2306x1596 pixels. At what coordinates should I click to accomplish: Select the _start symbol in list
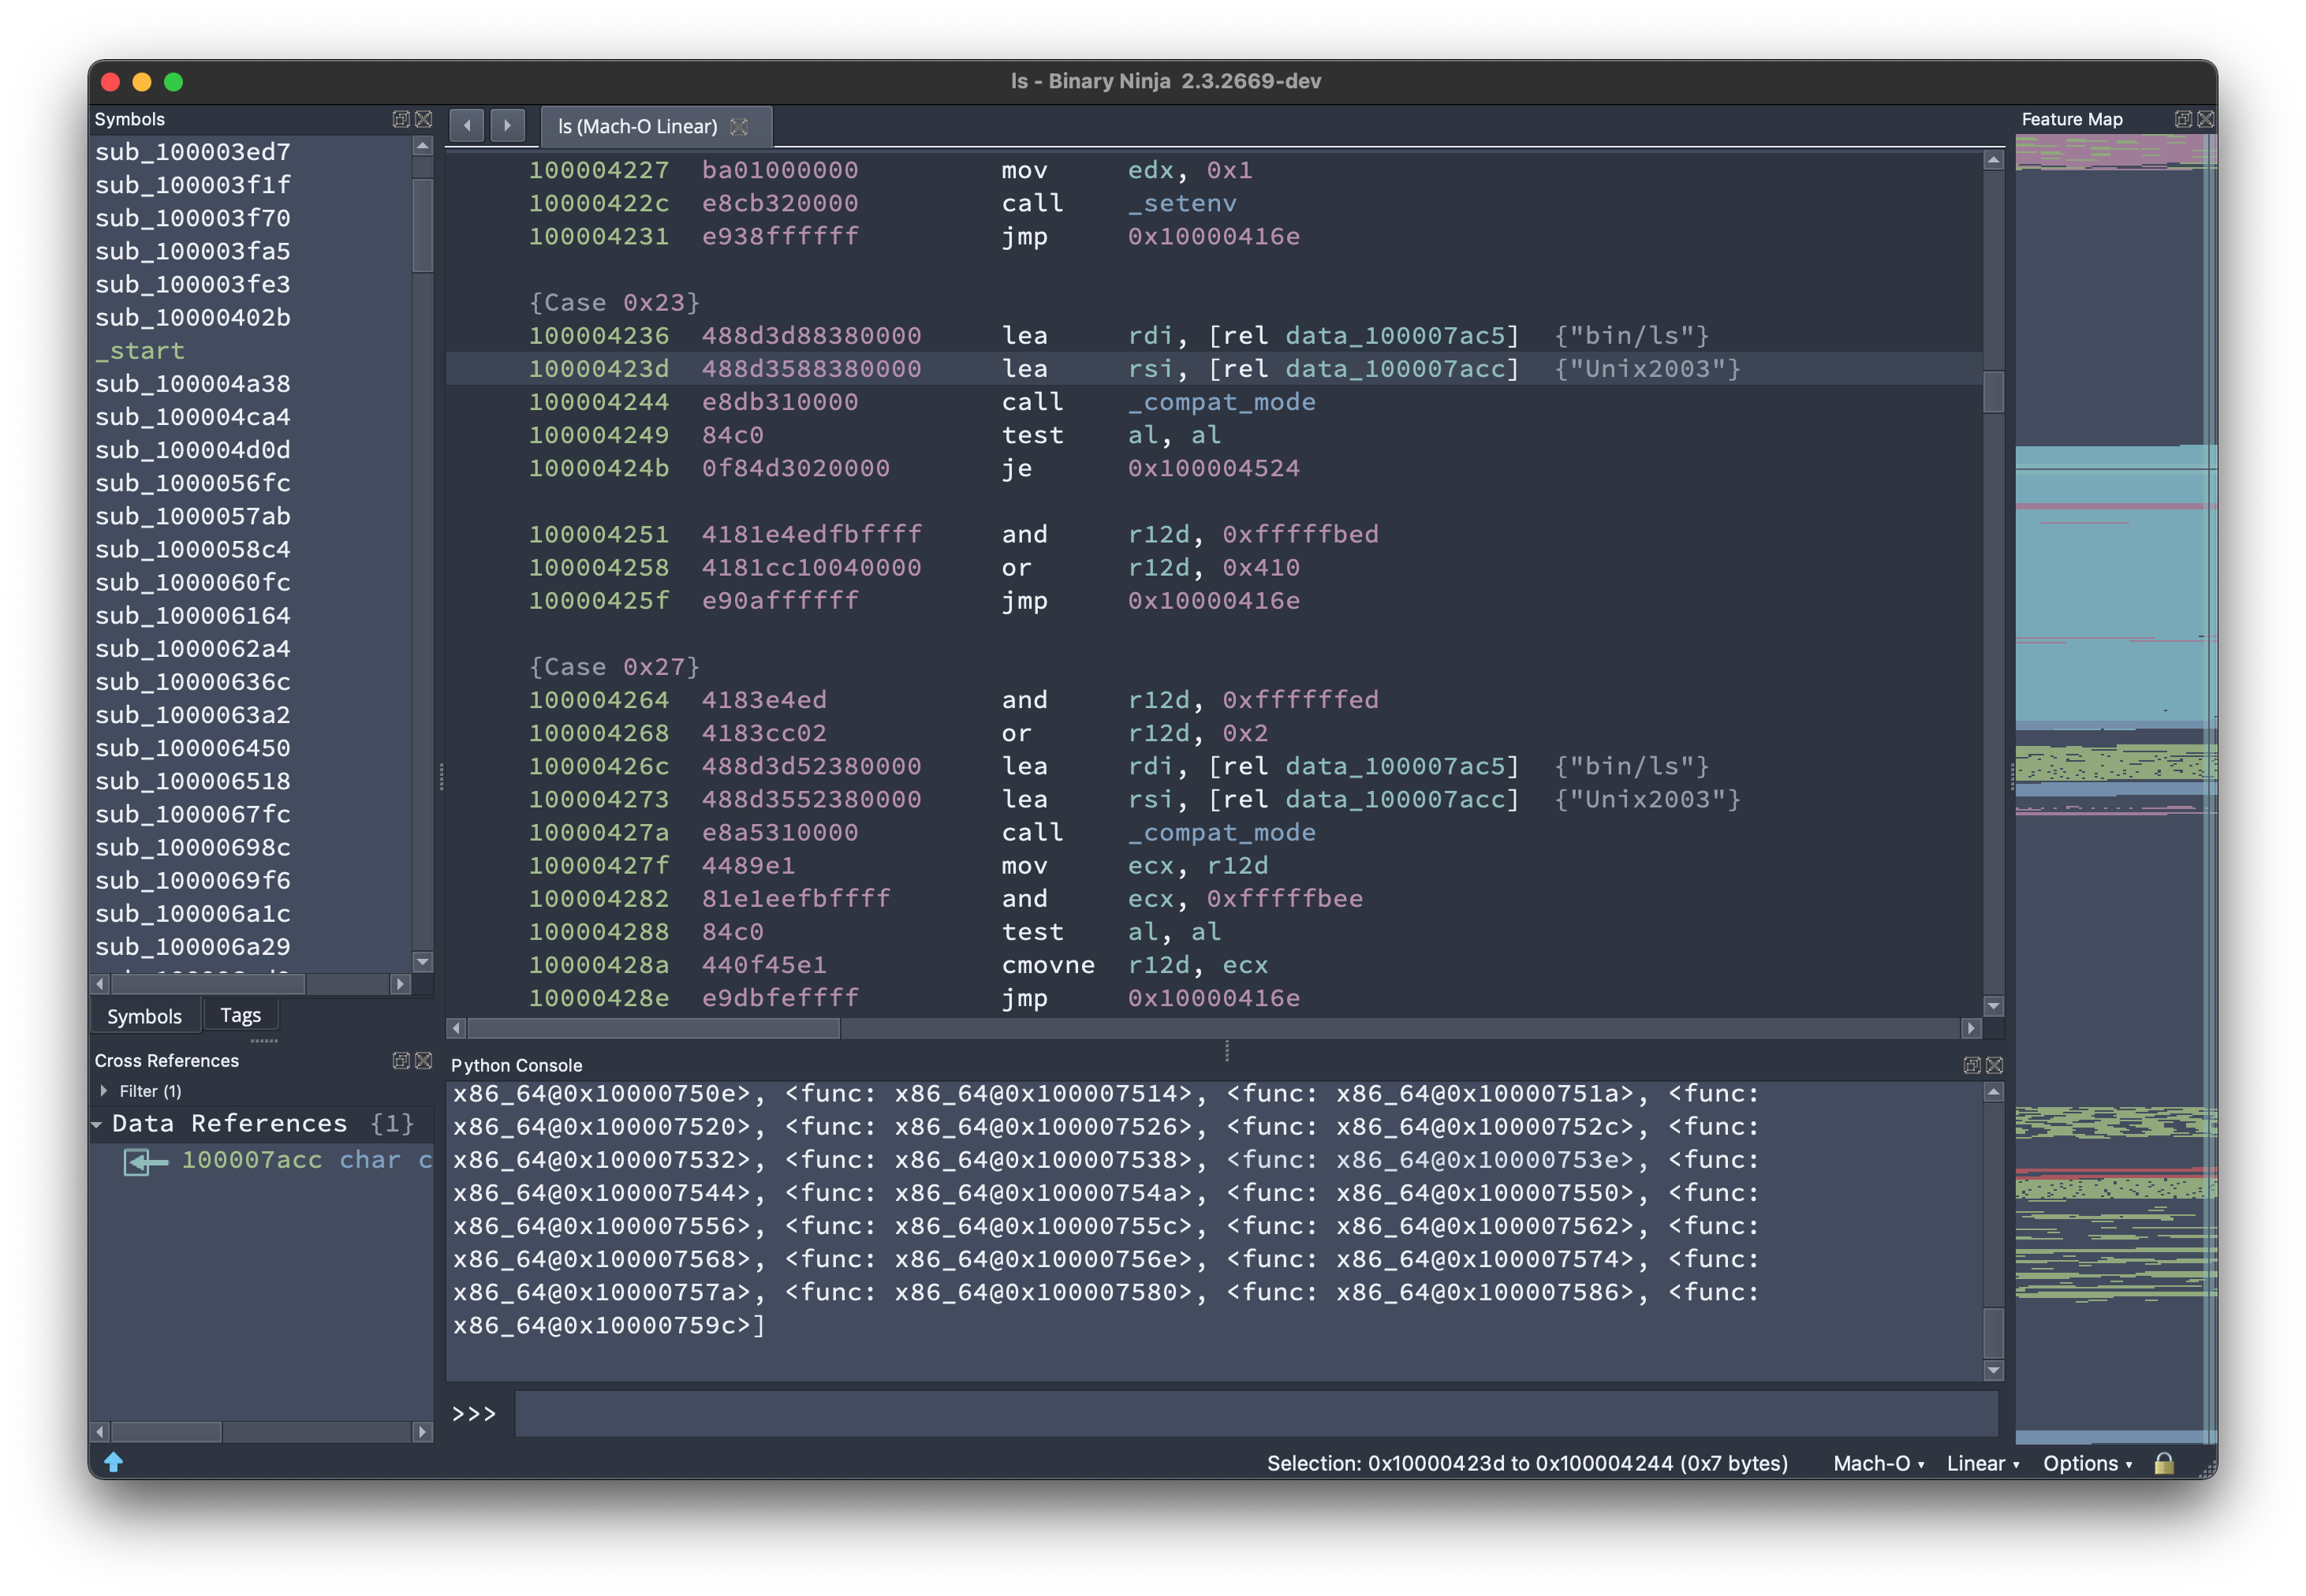(x=140, y=351)
